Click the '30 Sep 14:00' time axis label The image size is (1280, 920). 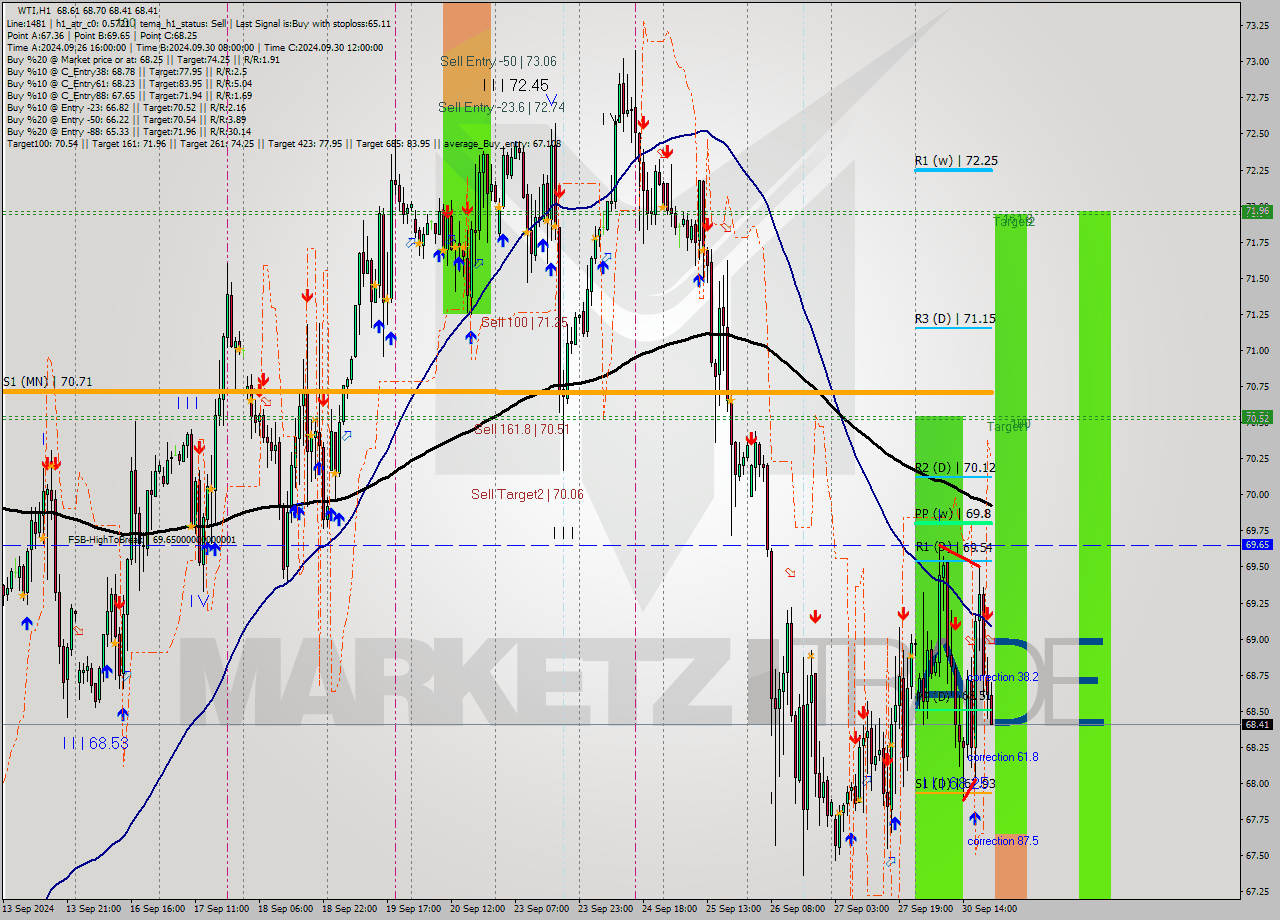990,909
